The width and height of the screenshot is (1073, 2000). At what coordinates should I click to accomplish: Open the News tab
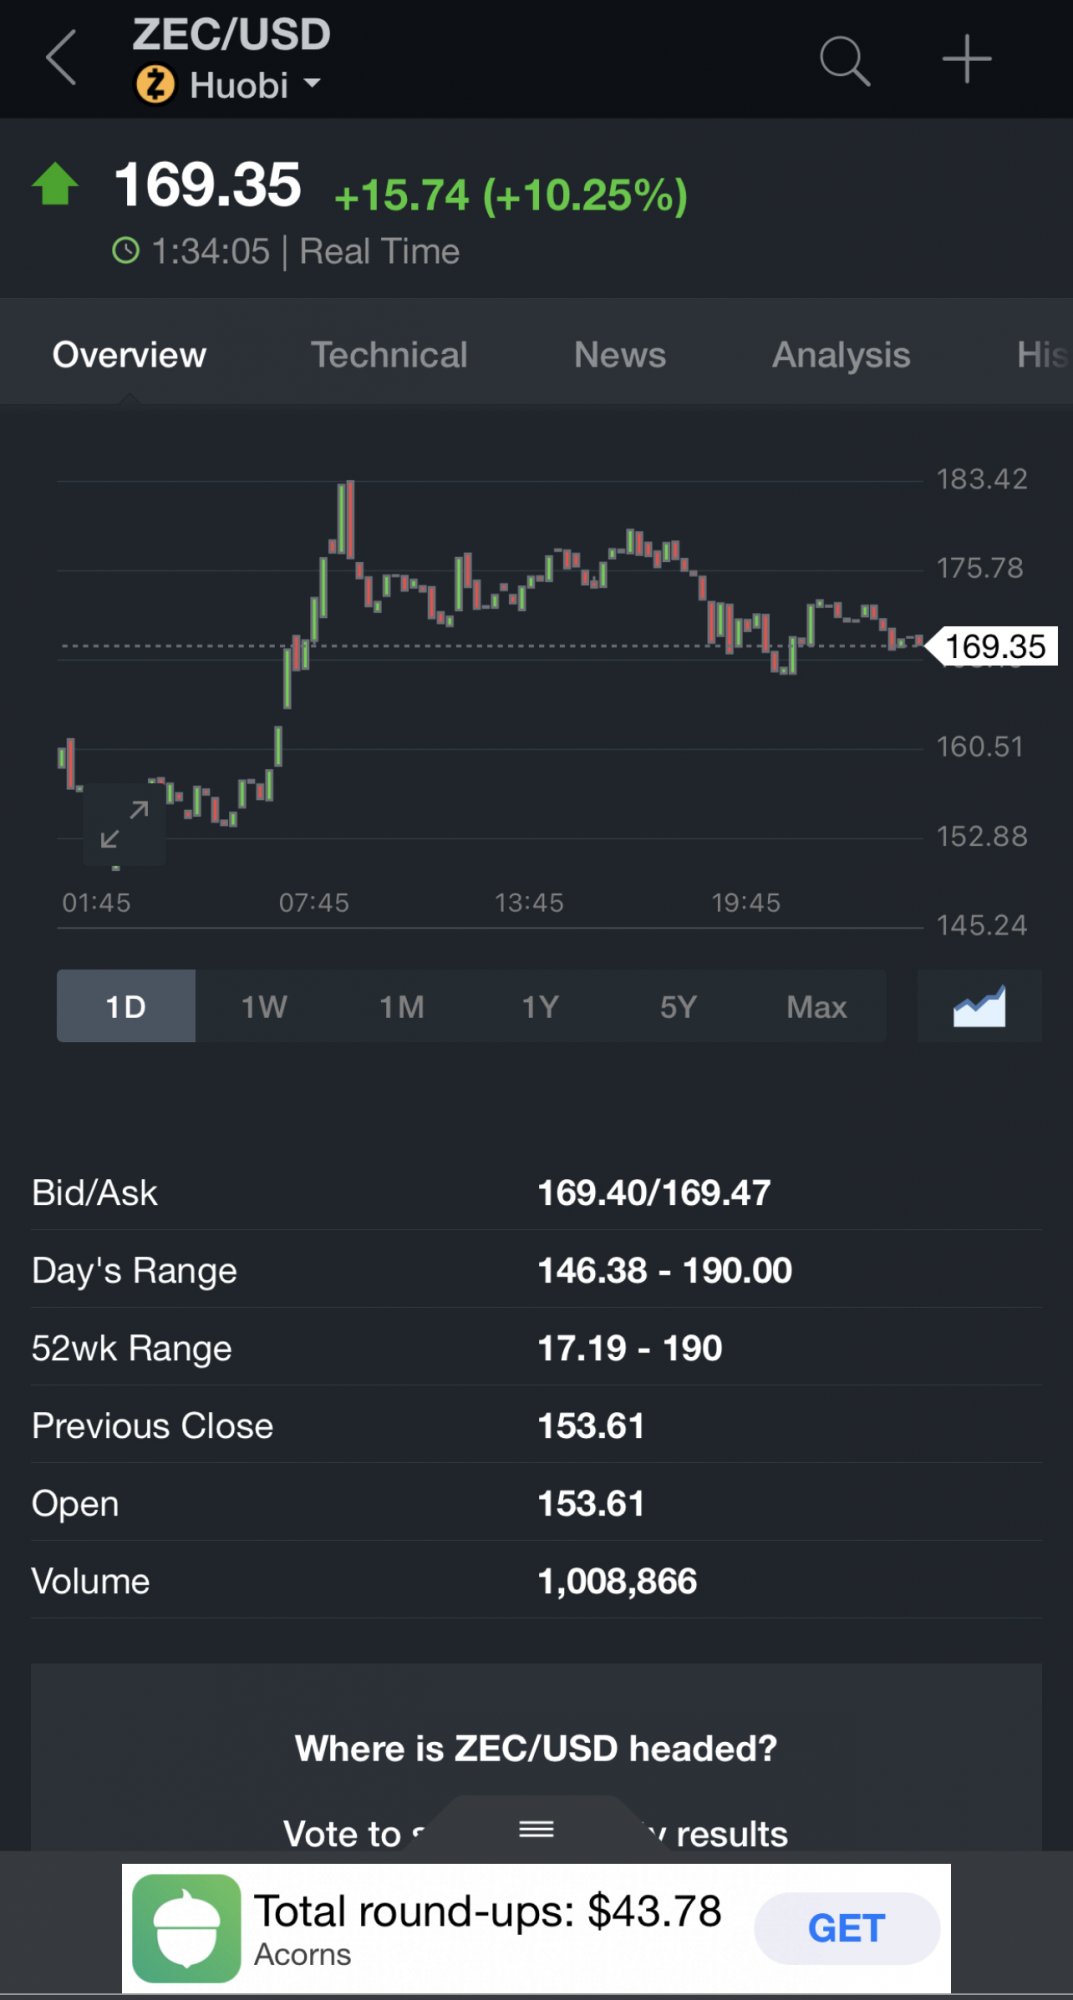620,355
